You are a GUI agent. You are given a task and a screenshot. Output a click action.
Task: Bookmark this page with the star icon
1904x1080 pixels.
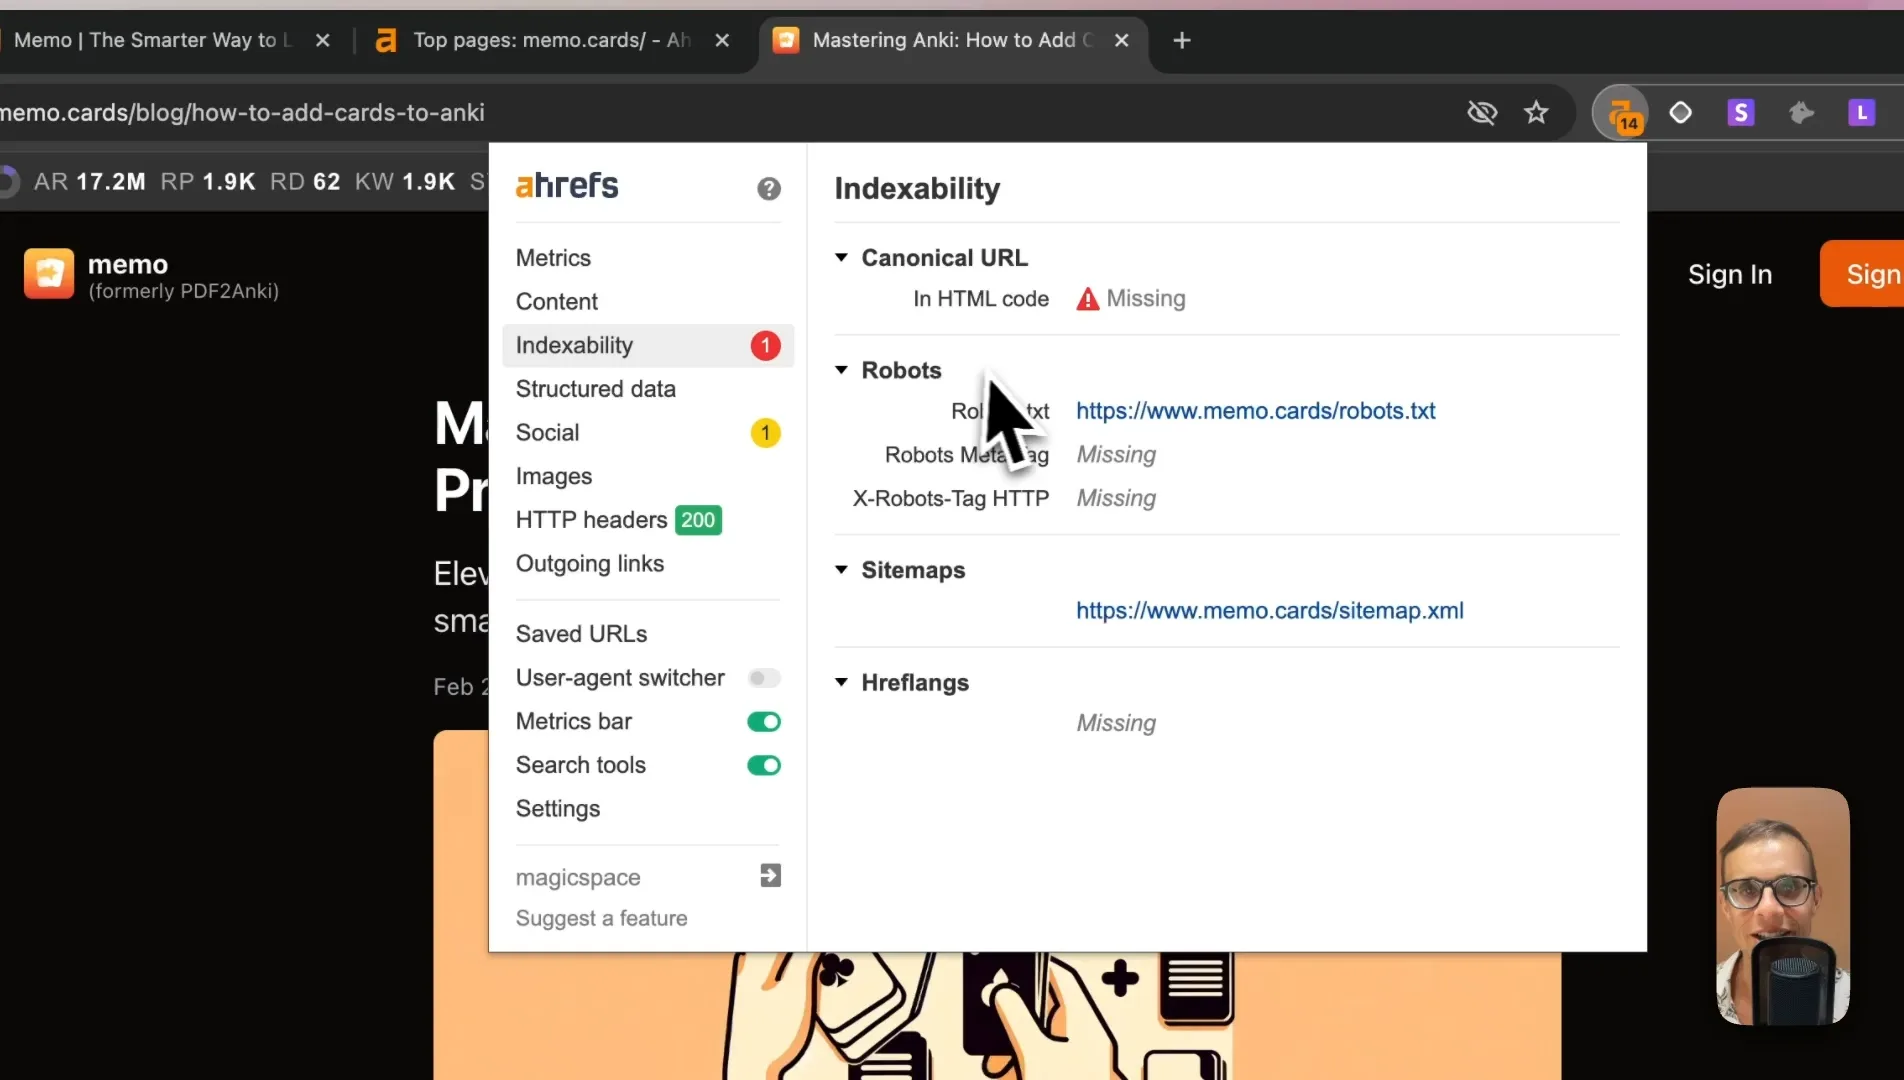click(x=1536, y=112)
